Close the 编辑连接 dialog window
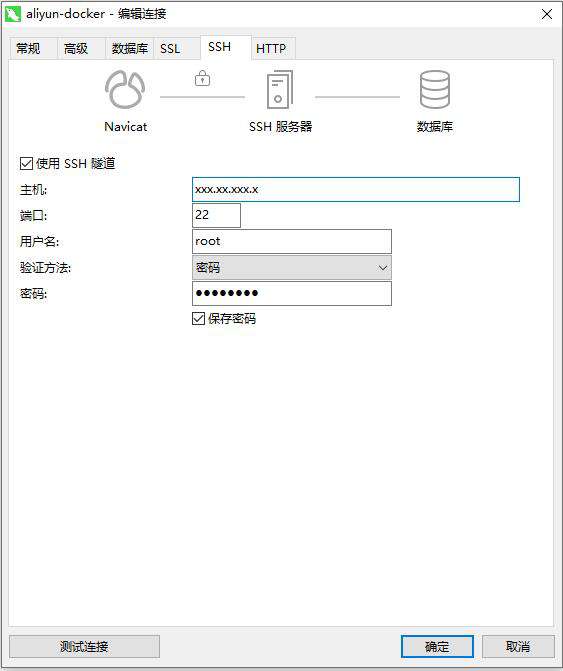 pyautogui.click(x=547, y=14)
